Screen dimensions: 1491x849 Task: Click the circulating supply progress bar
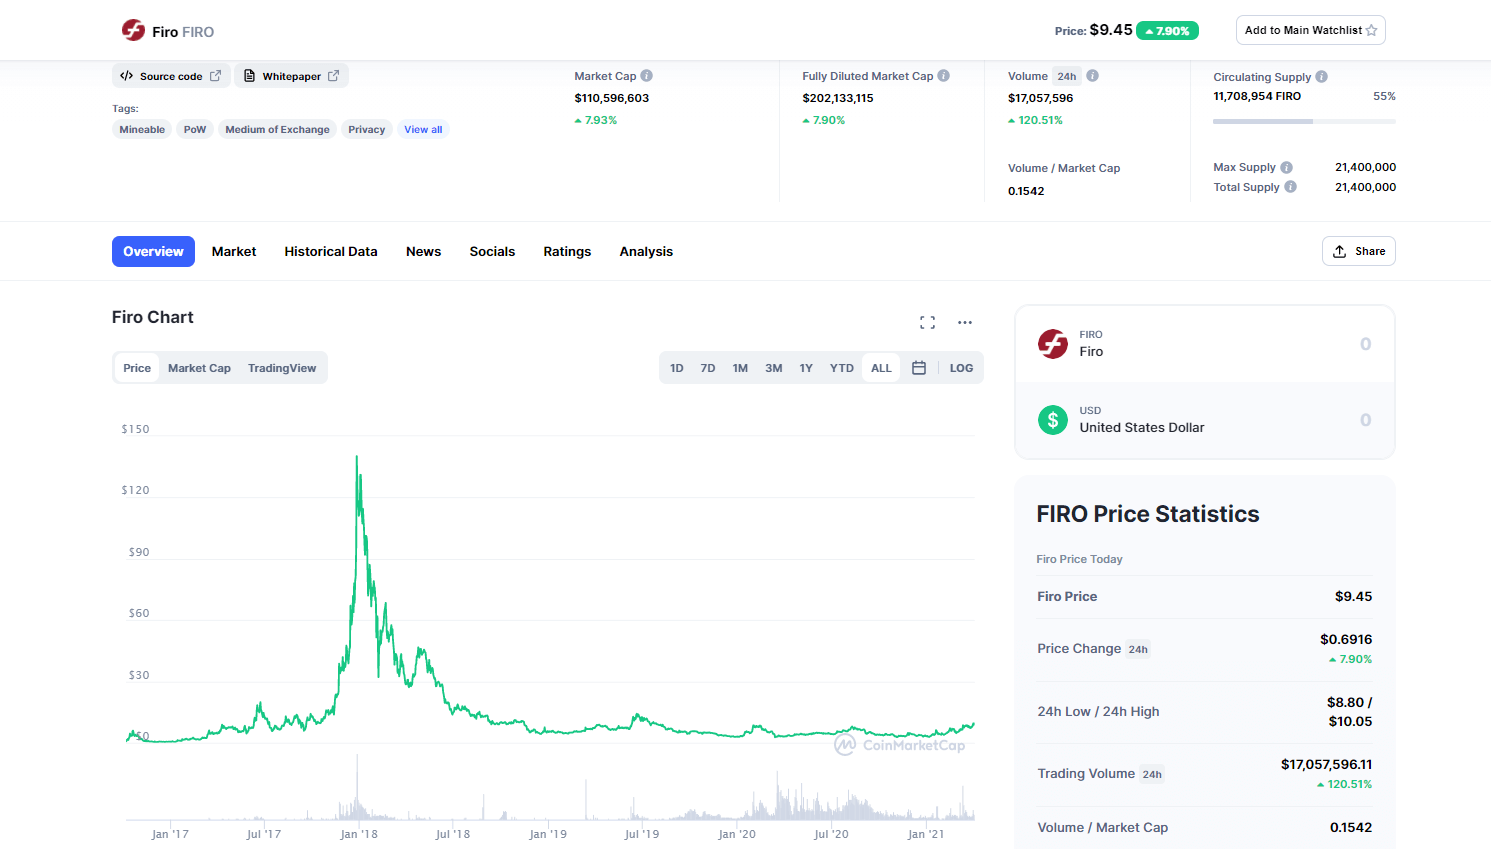click(1304, 121)
